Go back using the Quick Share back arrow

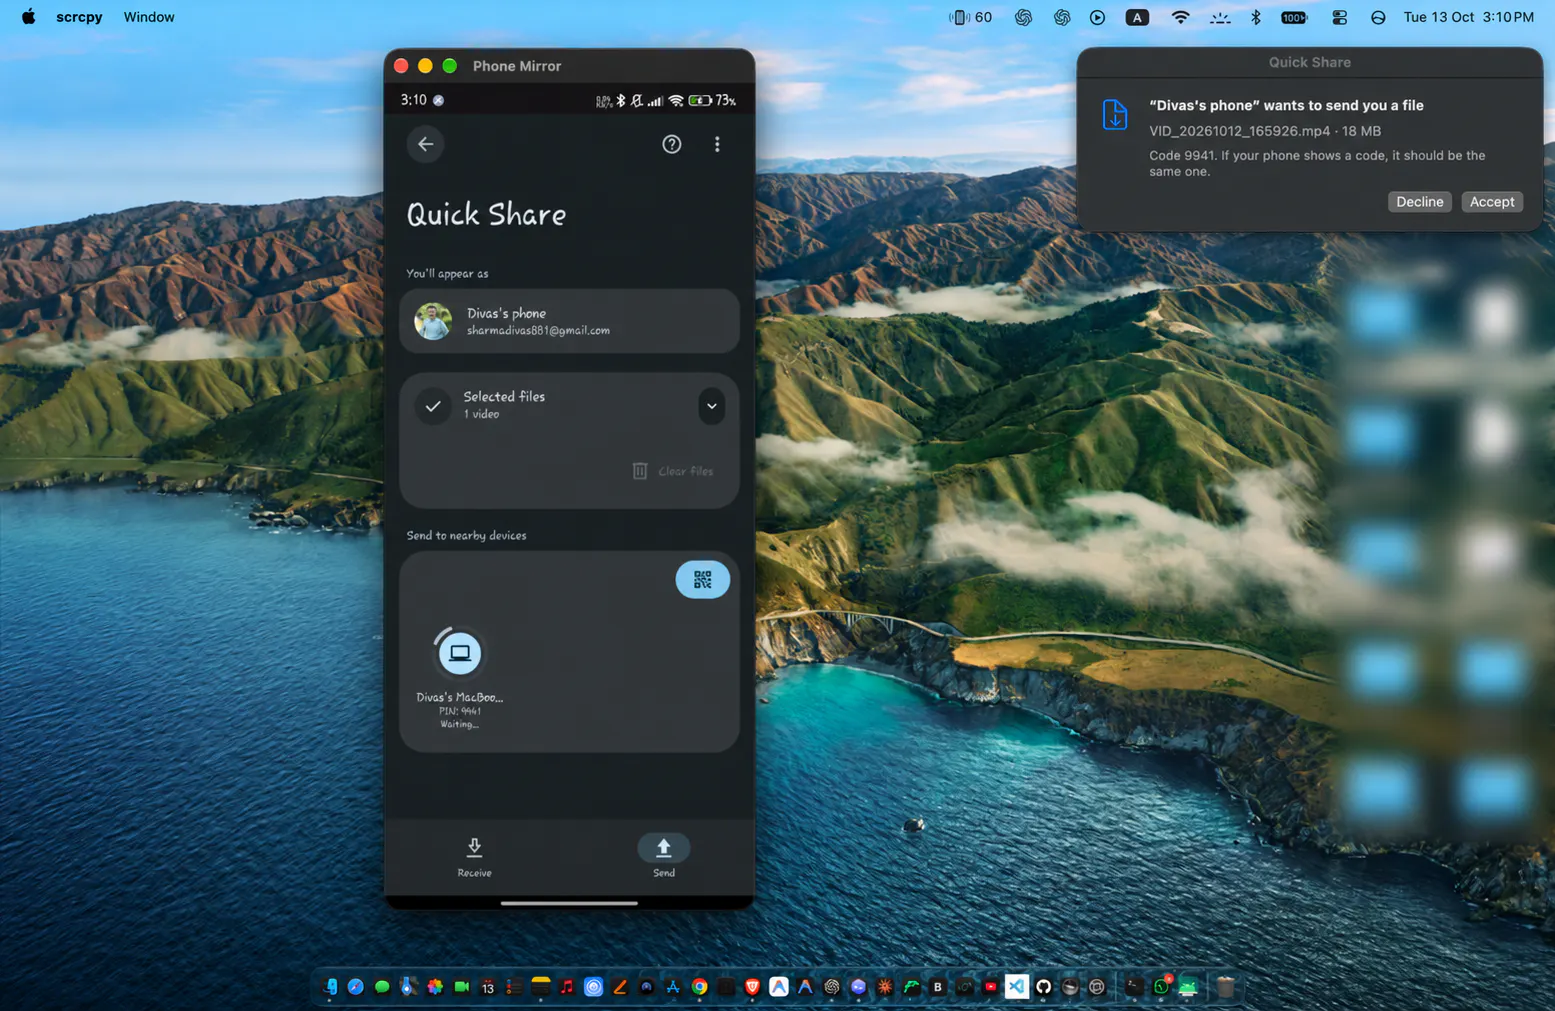425,144
